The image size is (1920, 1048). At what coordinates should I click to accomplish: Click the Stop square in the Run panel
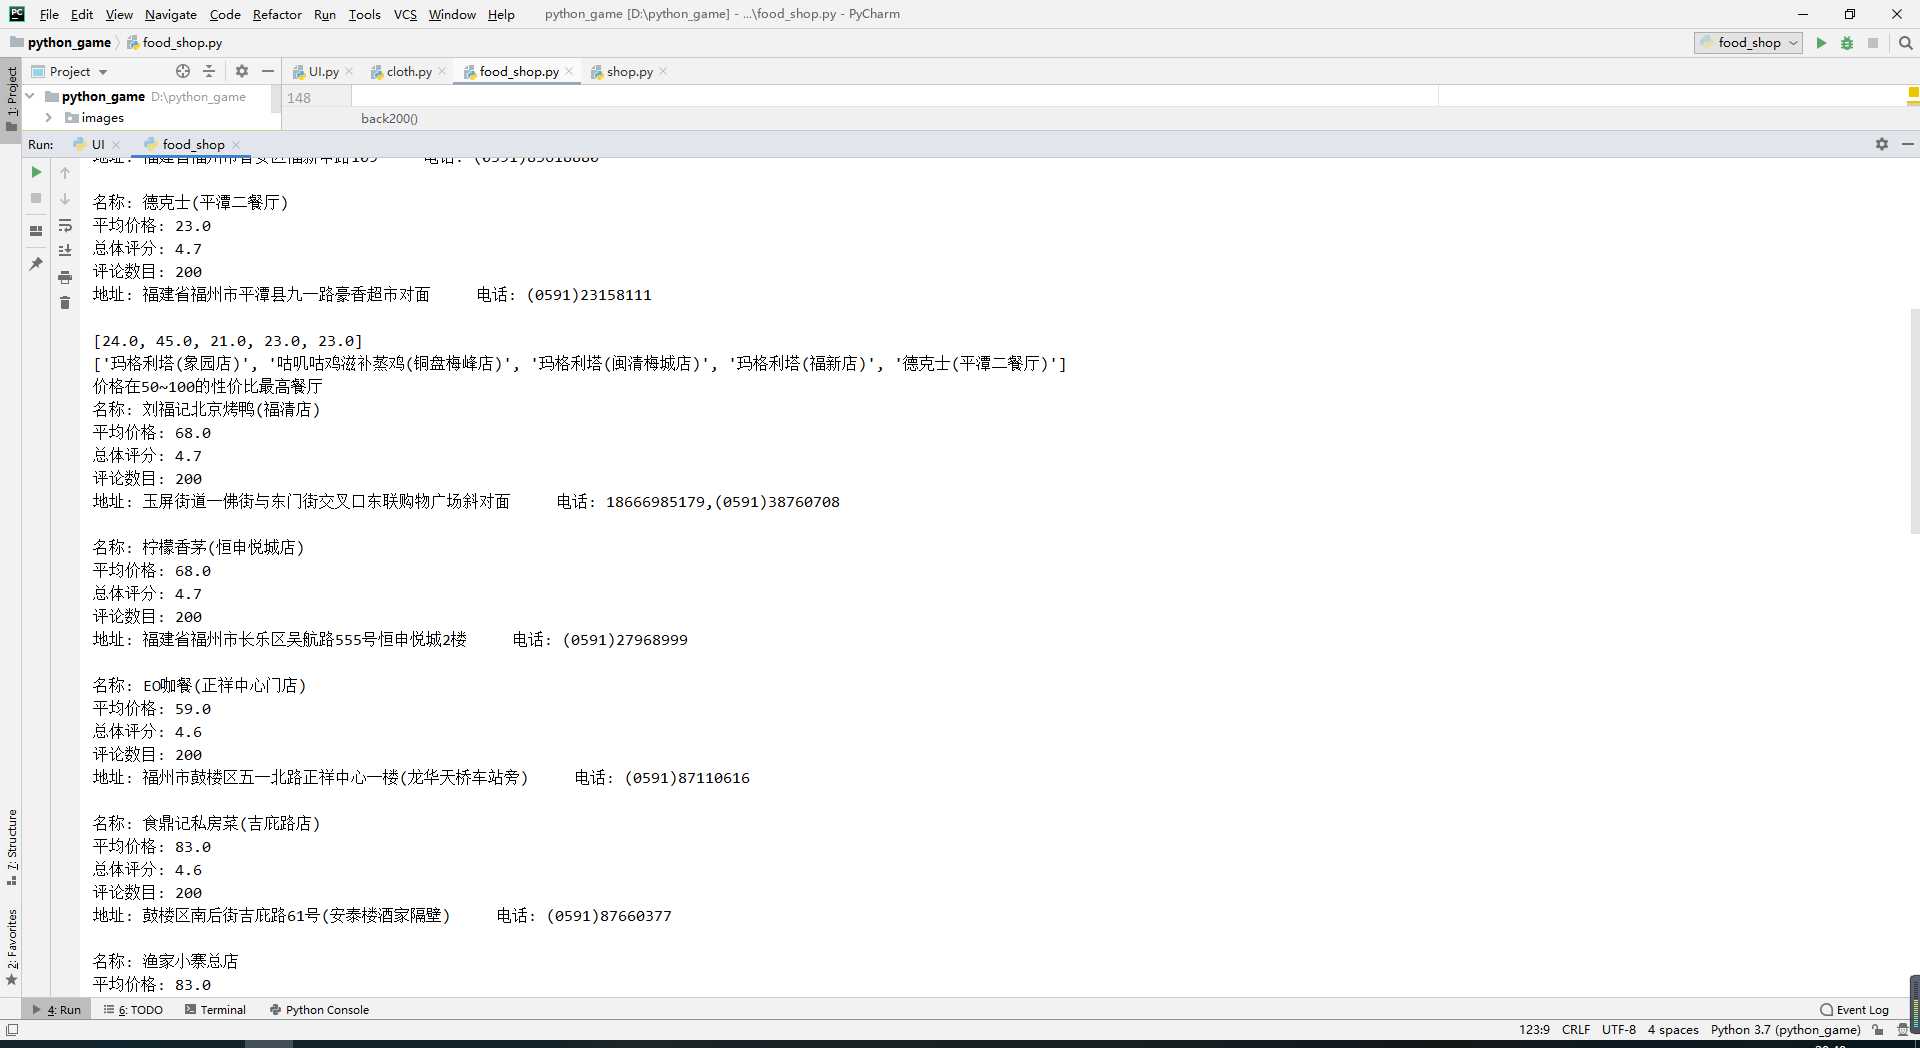pyautogui.click(x=36, y=198)
